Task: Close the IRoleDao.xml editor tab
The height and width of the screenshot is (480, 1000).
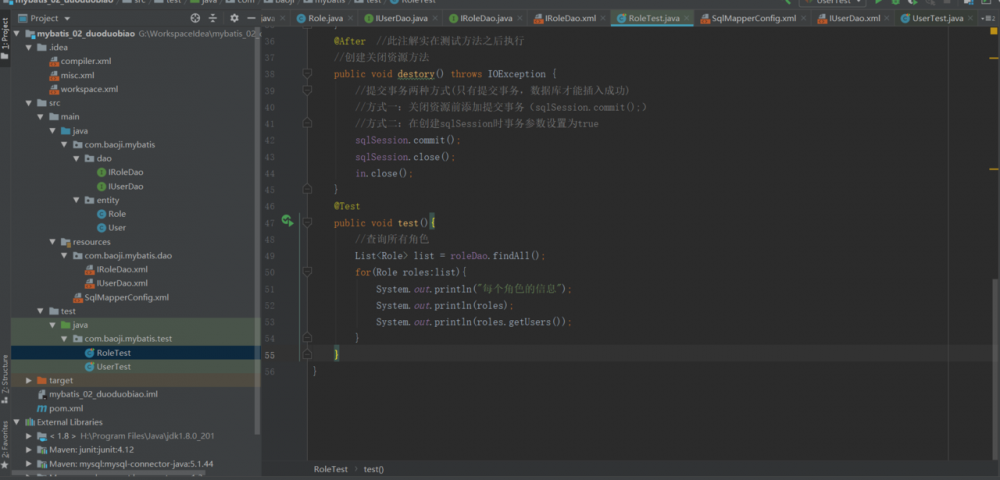Action: click(x=605, y=18)
